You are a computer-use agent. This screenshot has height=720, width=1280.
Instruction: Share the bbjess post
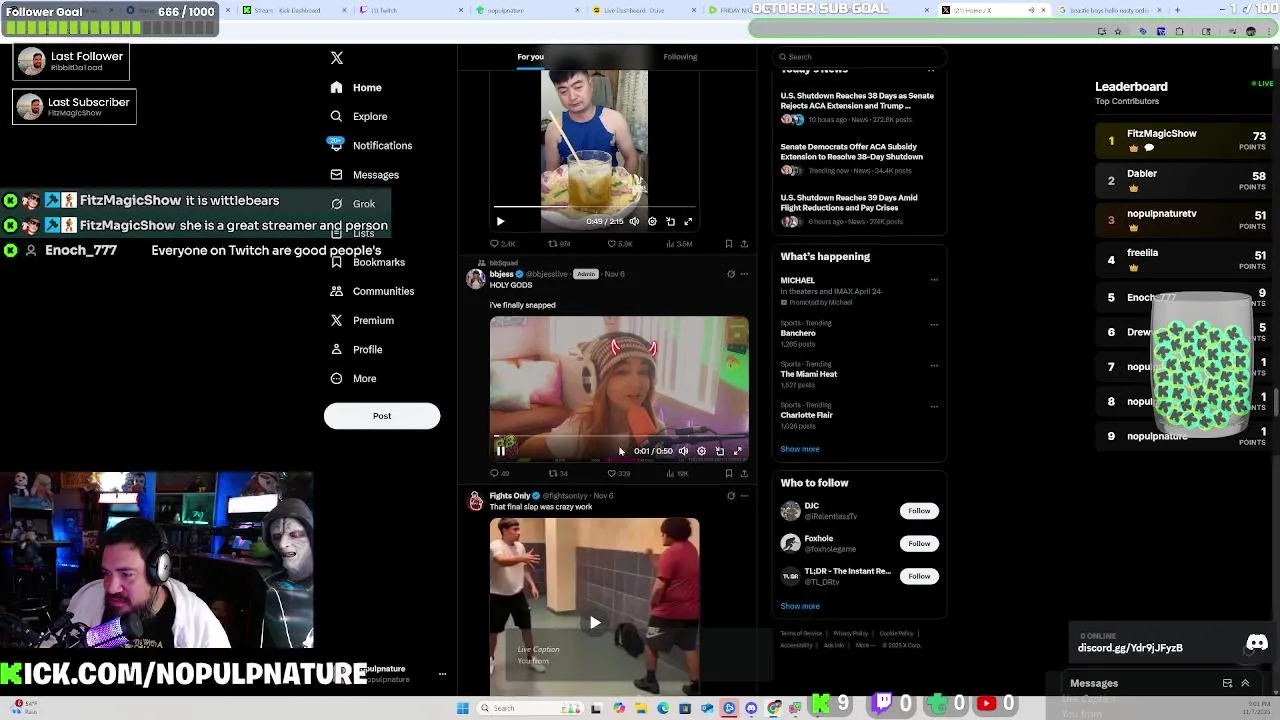tap(744, 474)
